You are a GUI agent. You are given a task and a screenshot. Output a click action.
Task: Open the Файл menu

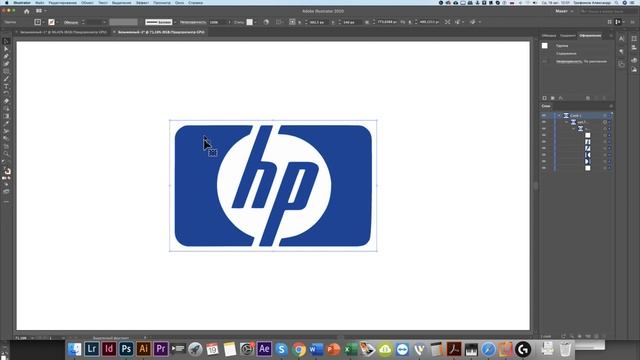[40, 2]
